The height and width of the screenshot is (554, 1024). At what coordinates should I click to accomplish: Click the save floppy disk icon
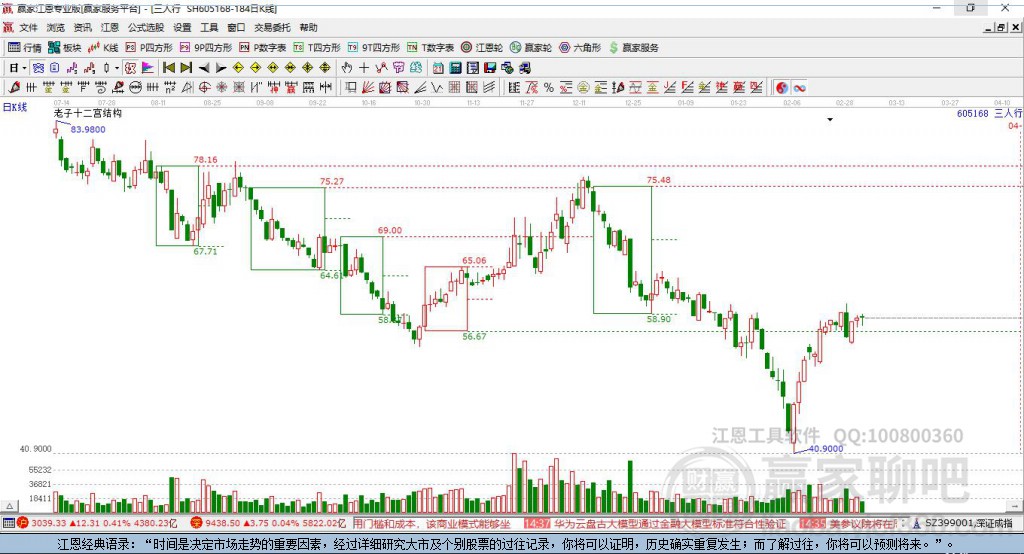point(490,68)
